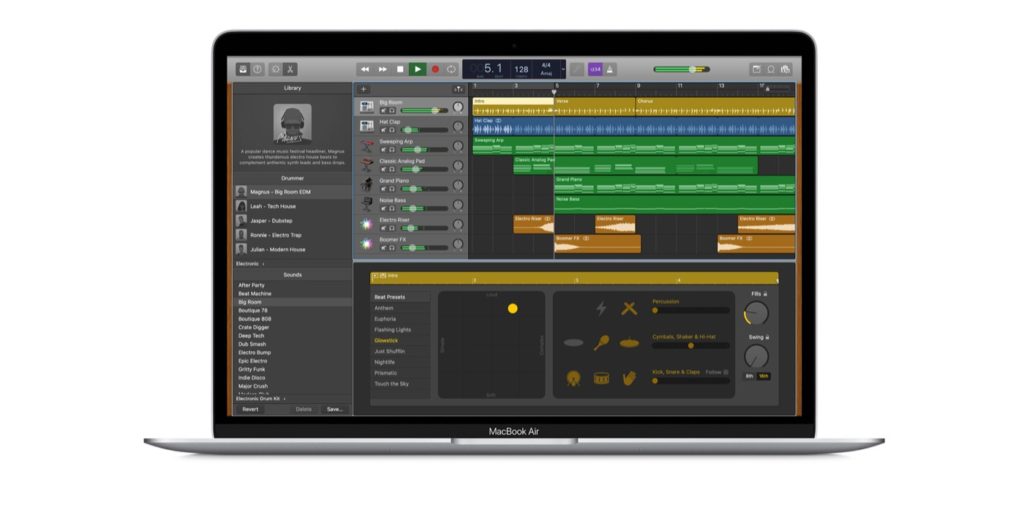
Task: Expand the Electronic genre dropdown
Action: tap(250, 264)
